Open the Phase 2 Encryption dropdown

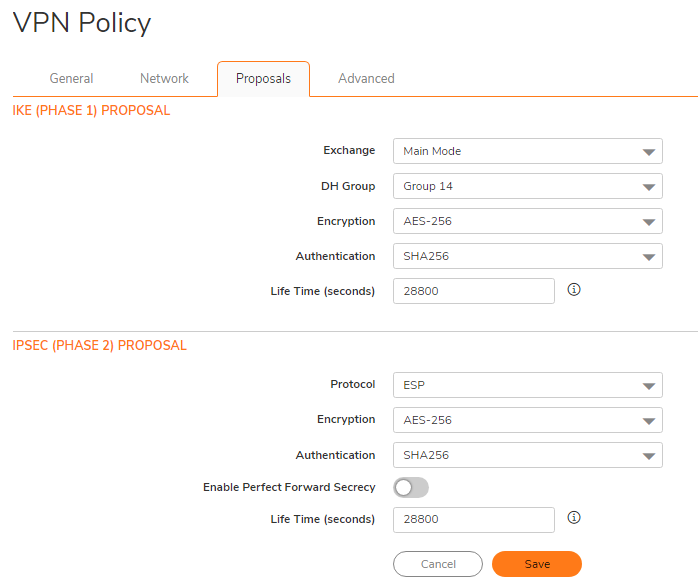pos(527,420)
